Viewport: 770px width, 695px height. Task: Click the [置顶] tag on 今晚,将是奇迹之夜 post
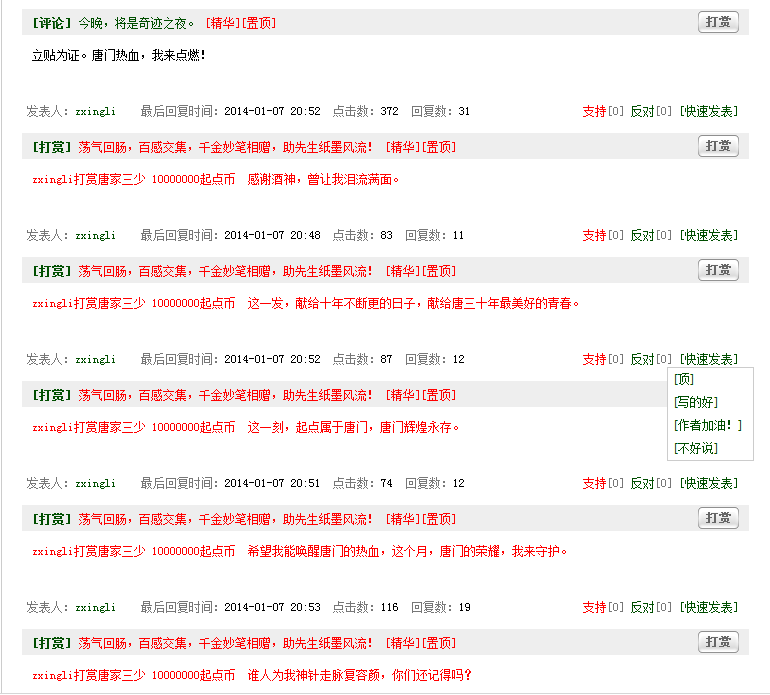tap(258, 23)
